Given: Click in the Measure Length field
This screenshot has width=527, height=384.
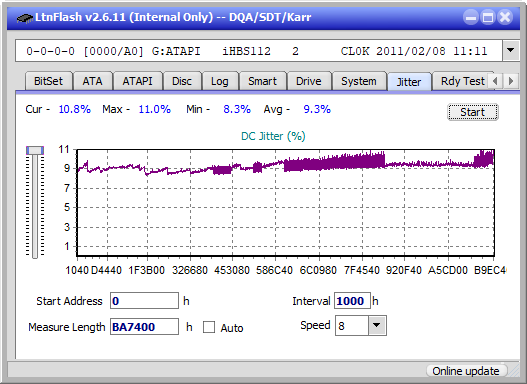Looking at the screenshot, I should click(145, 327).
